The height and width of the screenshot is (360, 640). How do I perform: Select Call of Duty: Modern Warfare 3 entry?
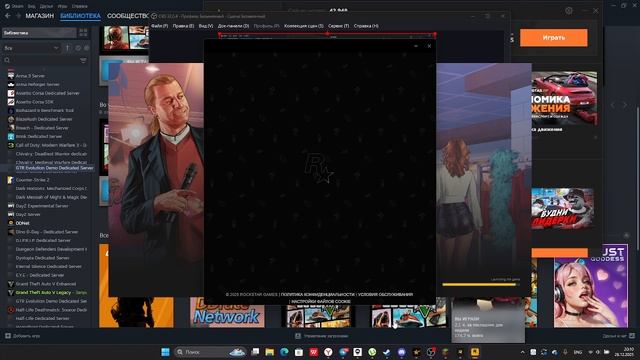pos(51,145)
